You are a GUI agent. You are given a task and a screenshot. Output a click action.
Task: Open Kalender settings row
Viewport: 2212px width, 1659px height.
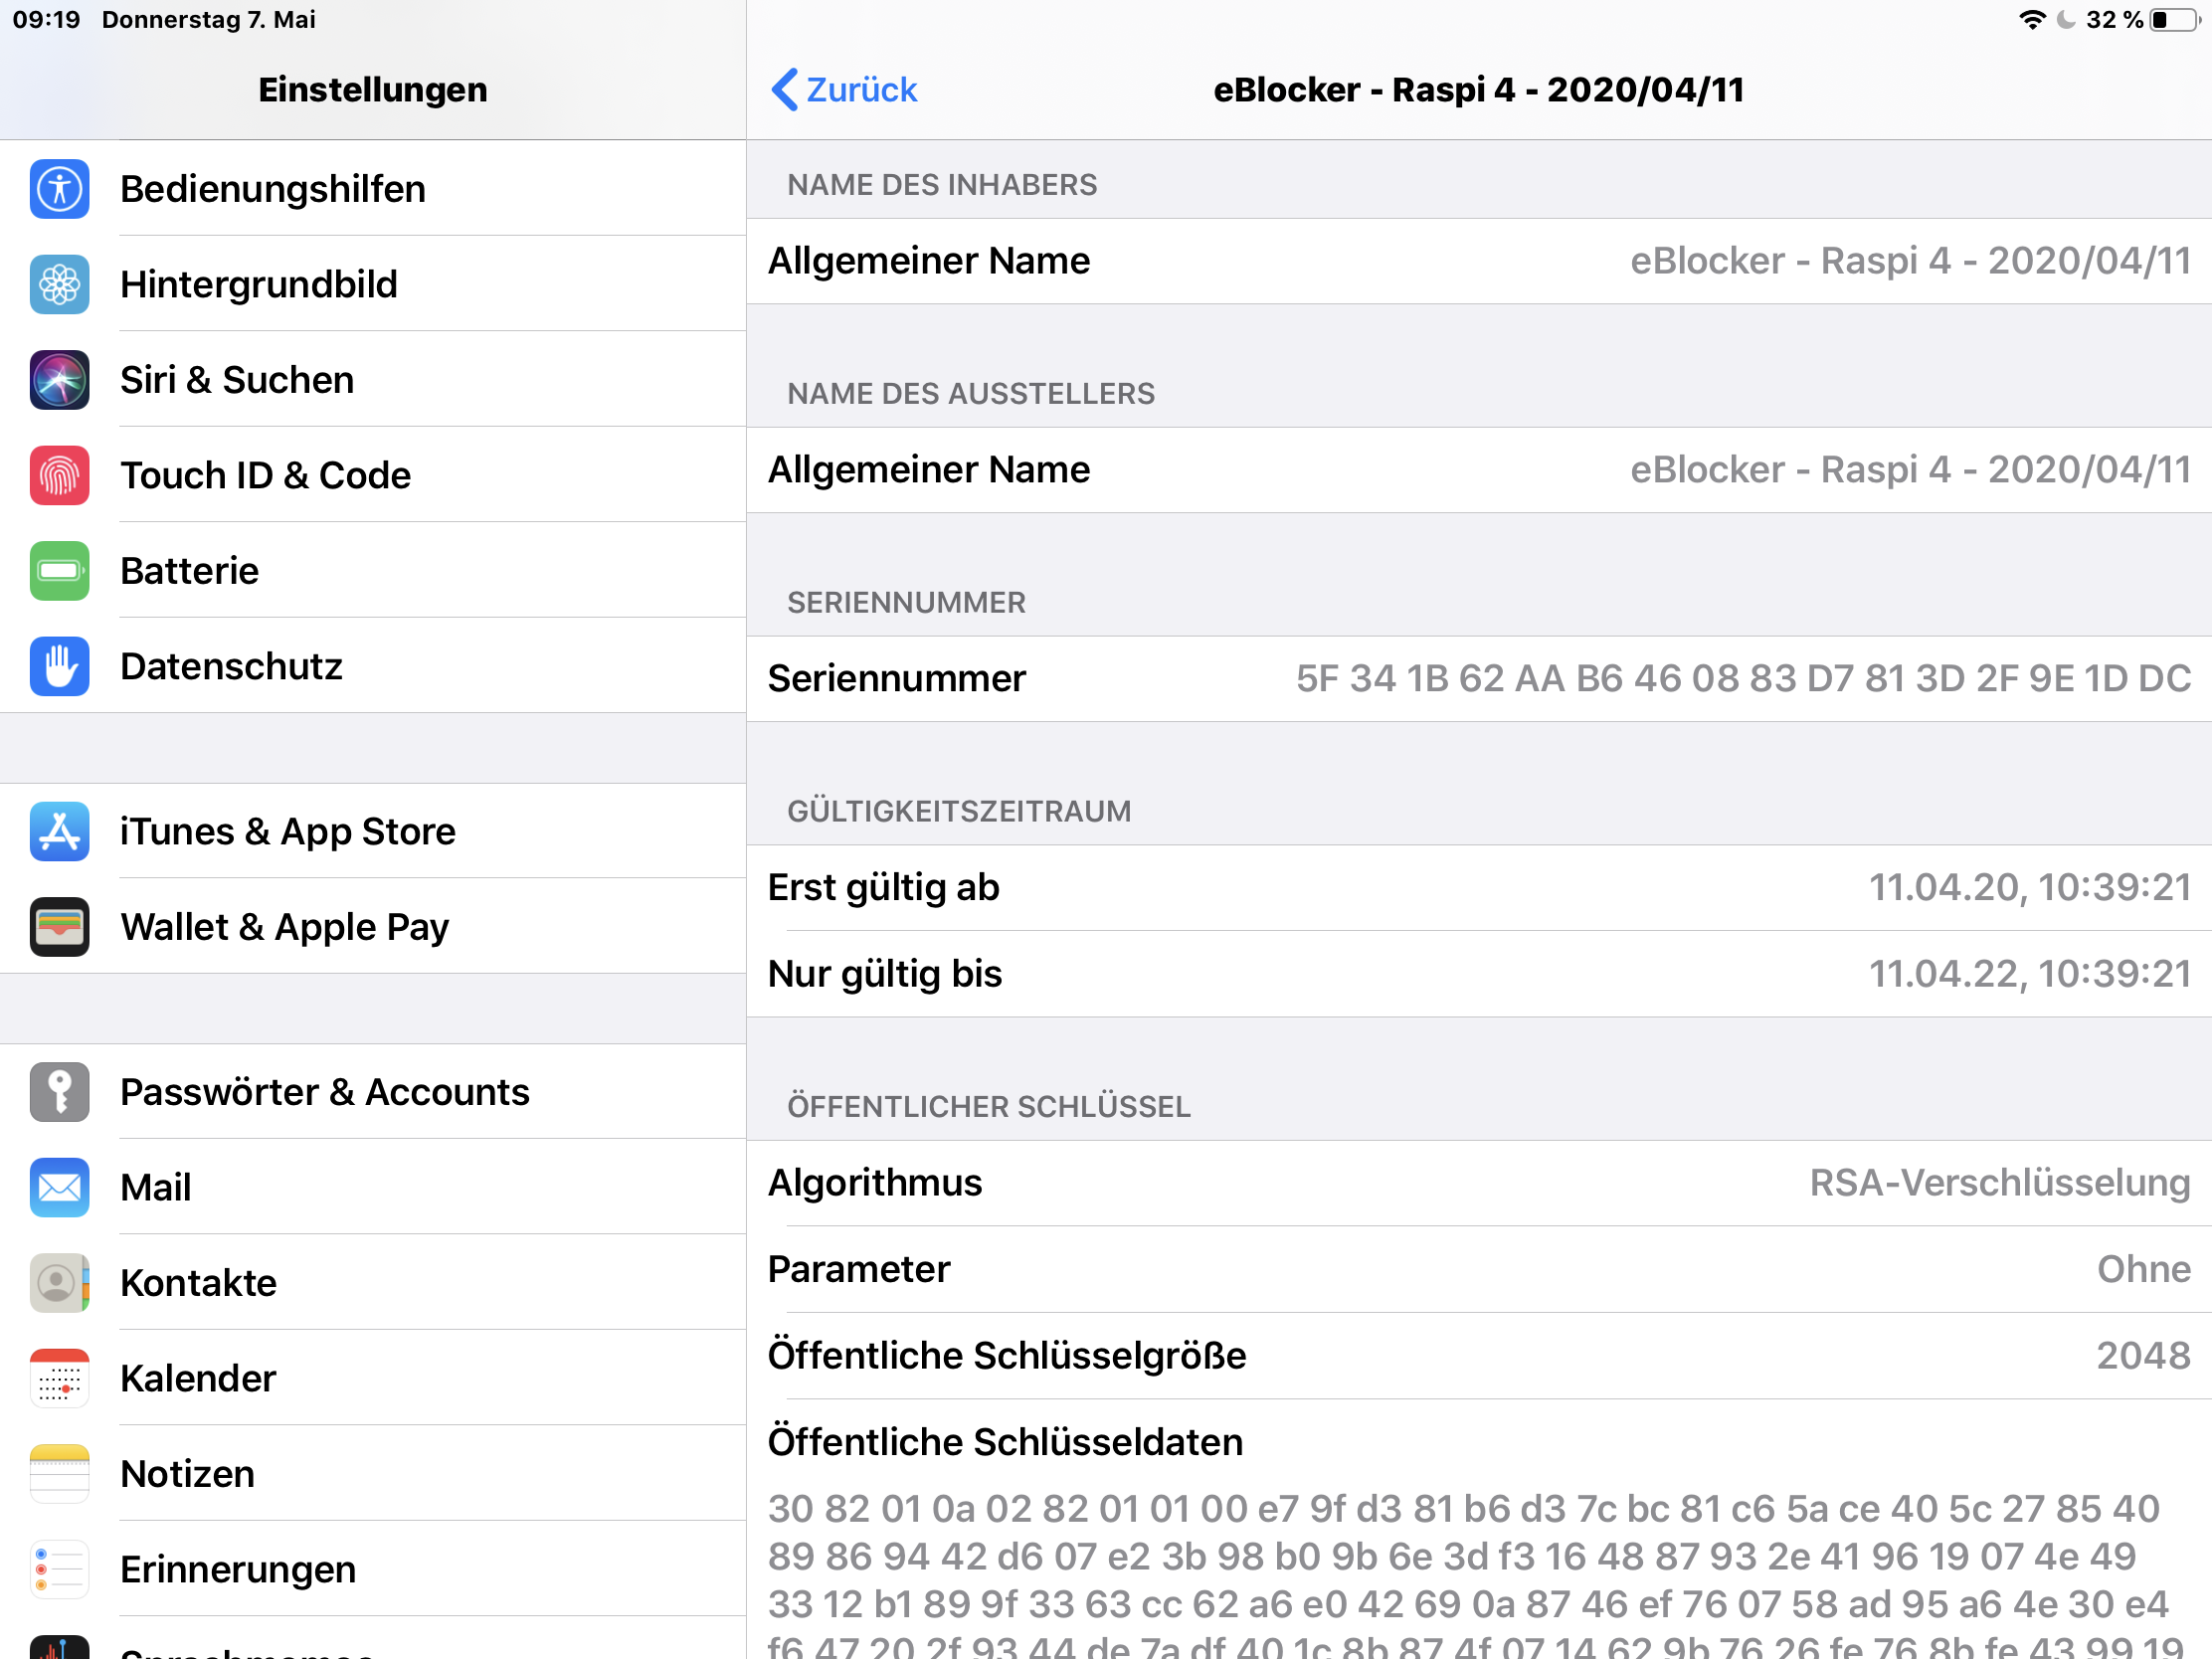pos(373,1378)
